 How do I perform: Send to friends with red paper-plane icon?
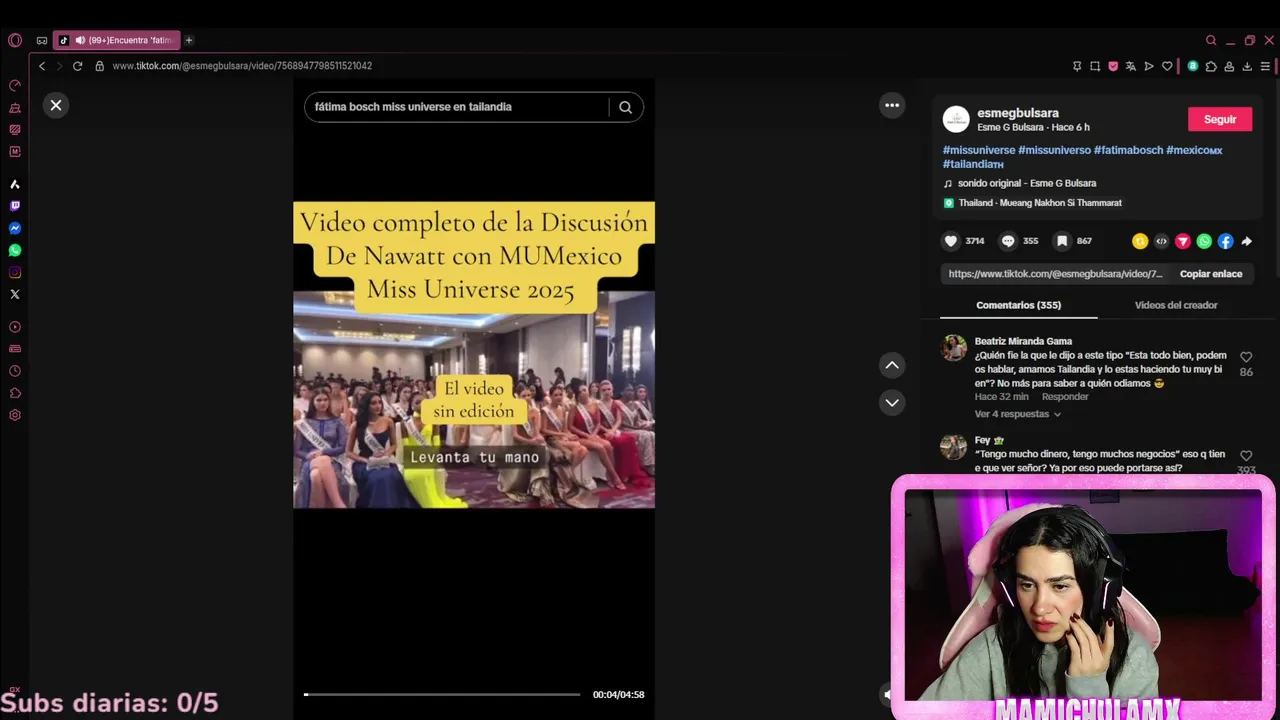click(x=1182, y=241)
